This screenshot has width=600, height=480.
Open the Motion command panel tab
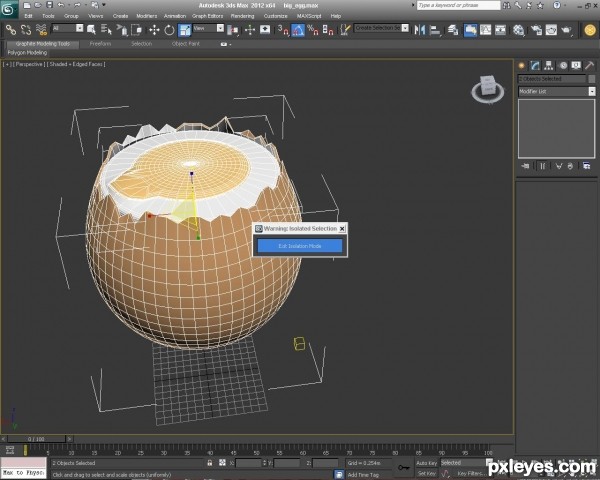[x=563, y=65]
